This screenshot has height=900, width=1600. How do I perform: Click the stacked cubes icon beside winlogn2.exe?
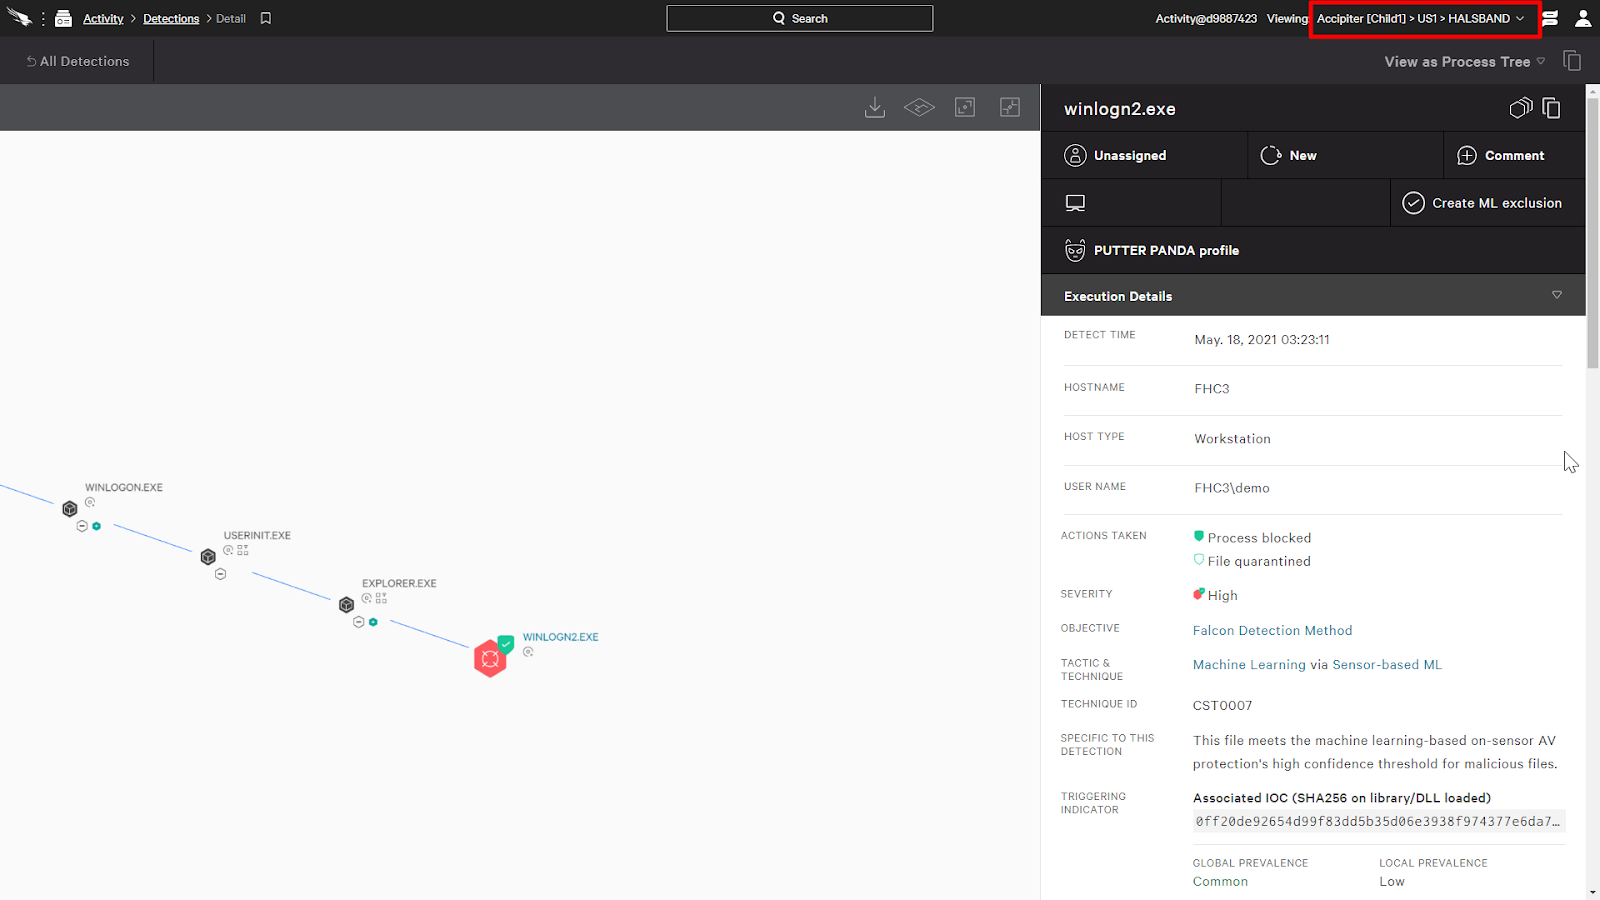tap(1520, 108)
